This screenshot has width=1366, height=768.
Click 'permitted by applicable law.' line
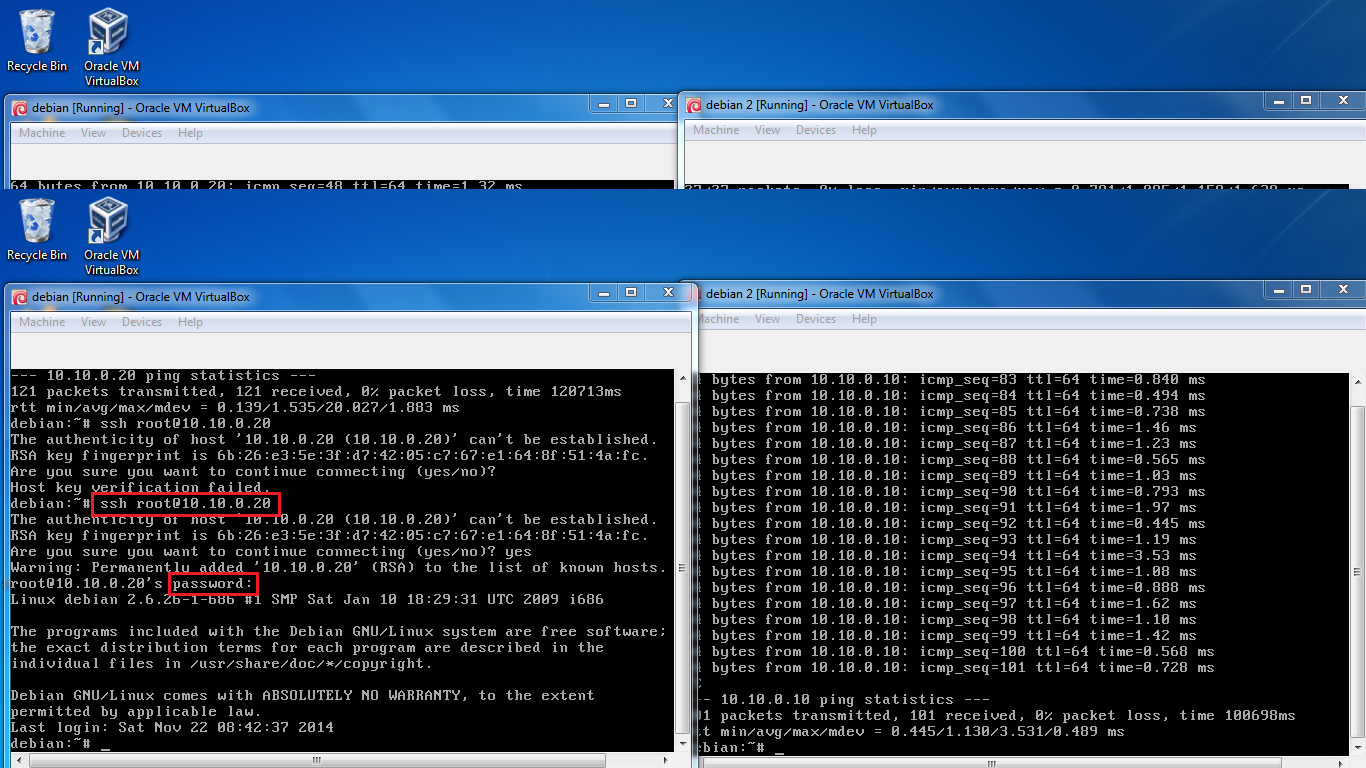pyautogui.click(x=136, y=712)
